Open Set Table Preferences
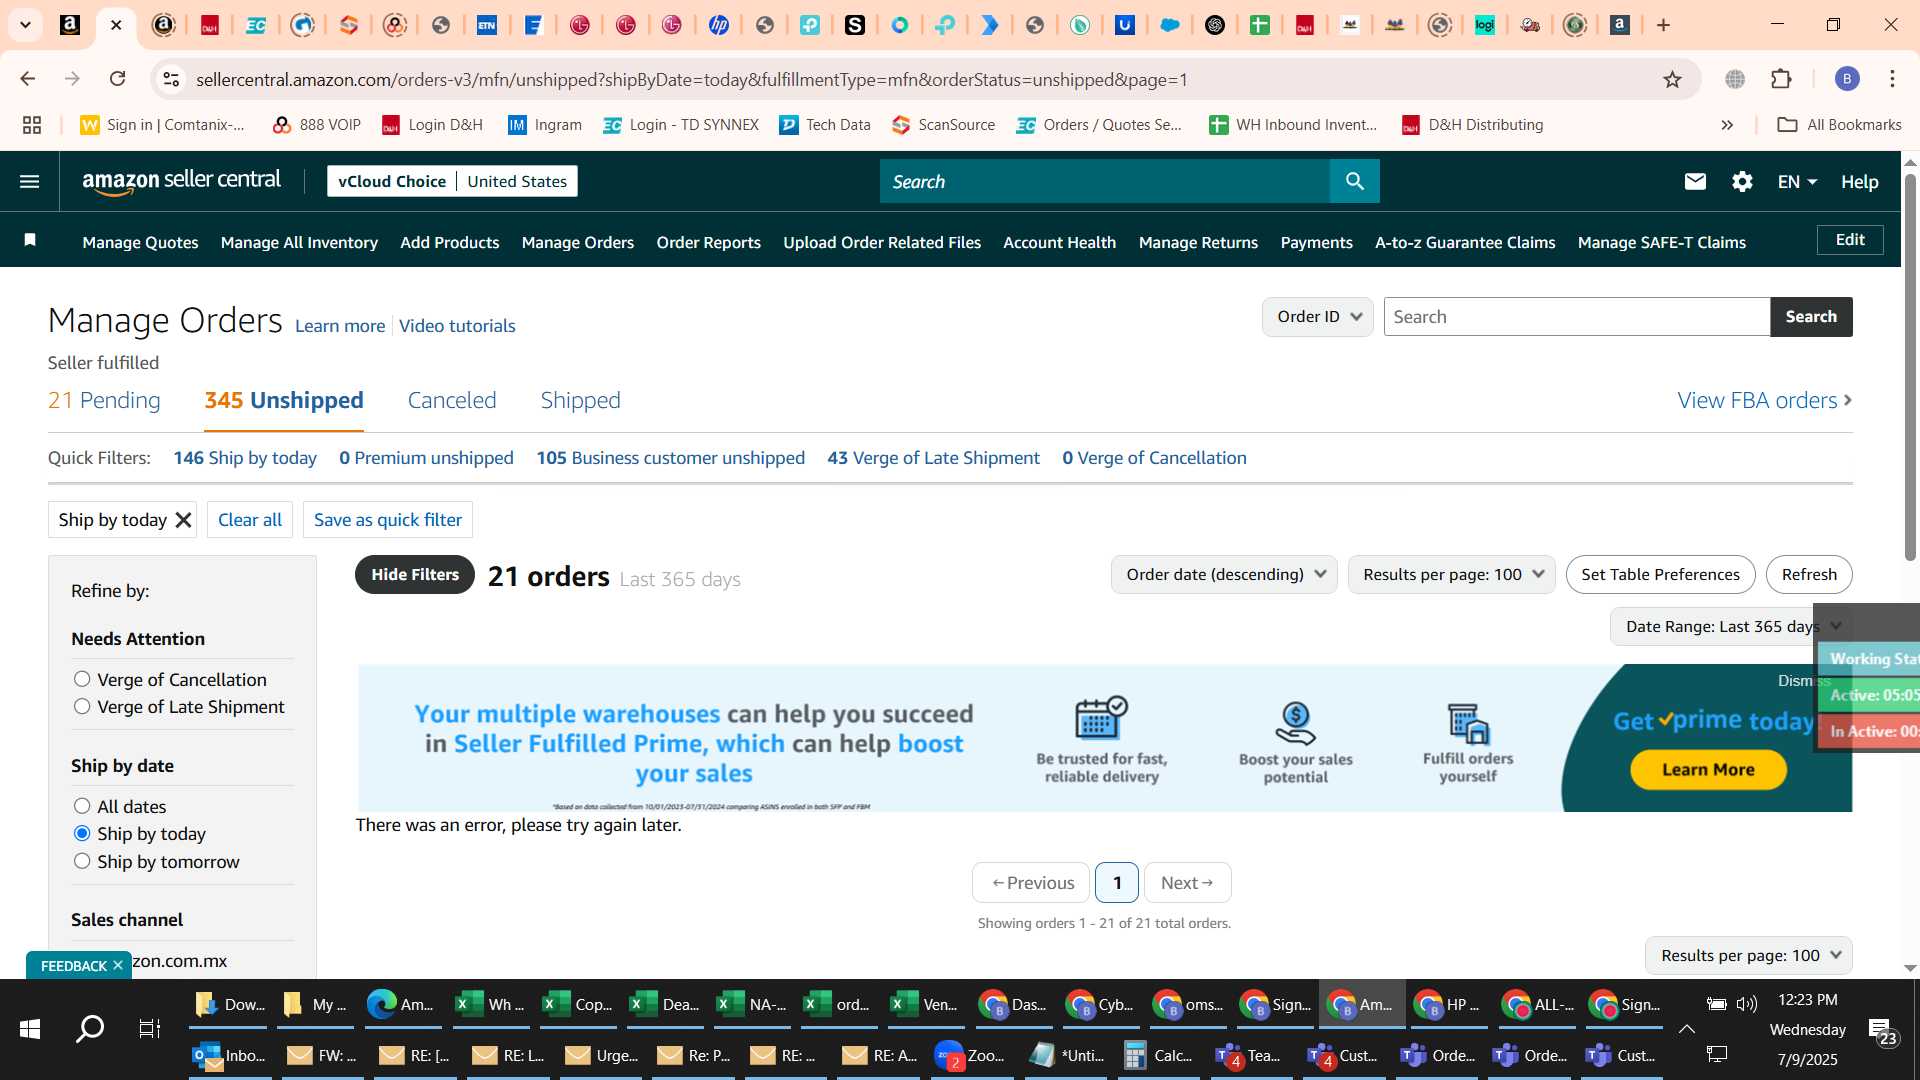1920x1080 pixels. pyautogui.click(x=1660, y=575)
